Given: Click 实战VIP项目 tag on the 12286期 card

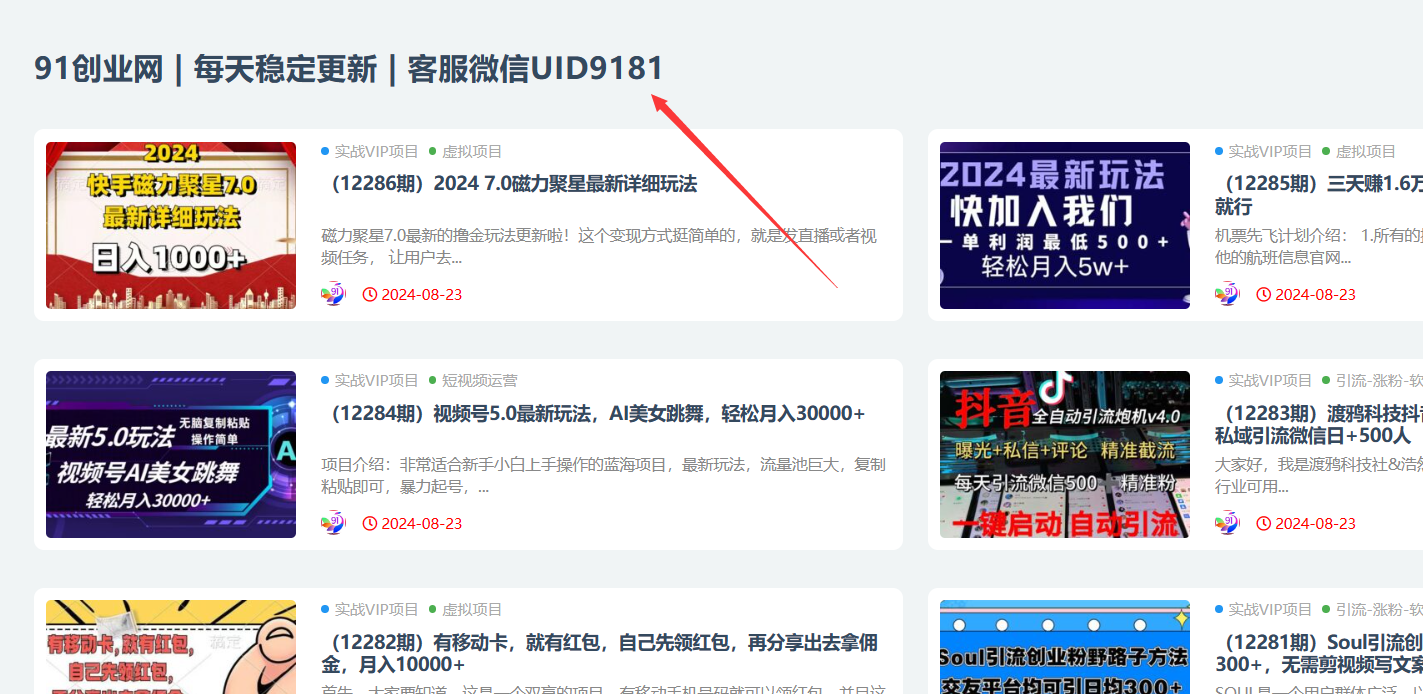Looking at the screenshot, I should [x=376, y=152].
